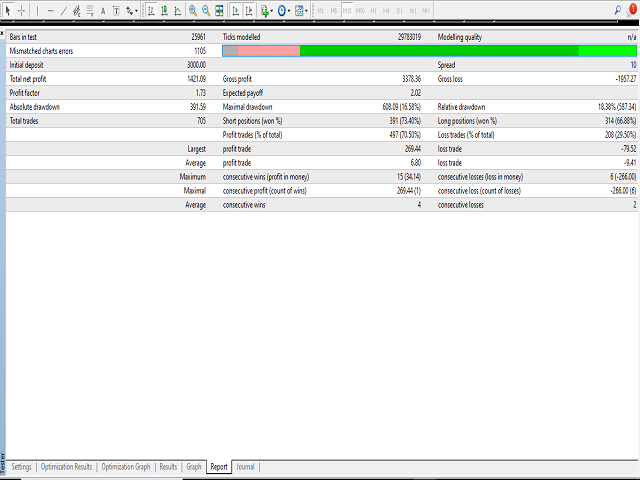Open the Journal tab

[245, 466]
